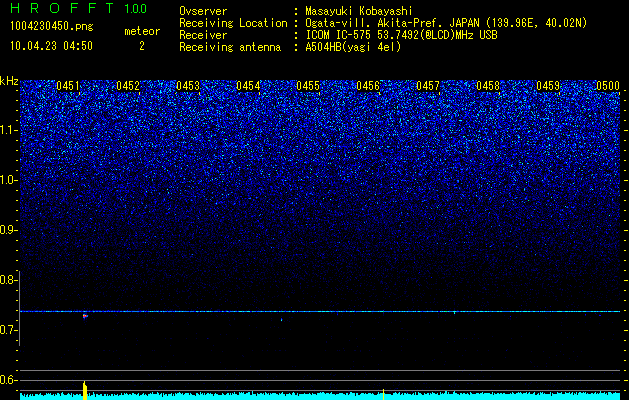
Task: Click the red meteor echo near 0451
Action: coord(85,316)
